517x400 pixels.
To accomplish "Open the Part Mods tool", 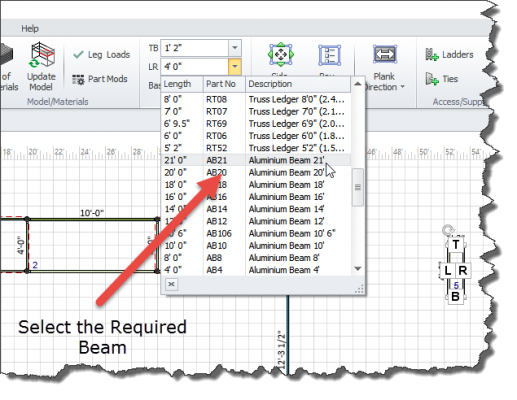I will pos(100,79).
